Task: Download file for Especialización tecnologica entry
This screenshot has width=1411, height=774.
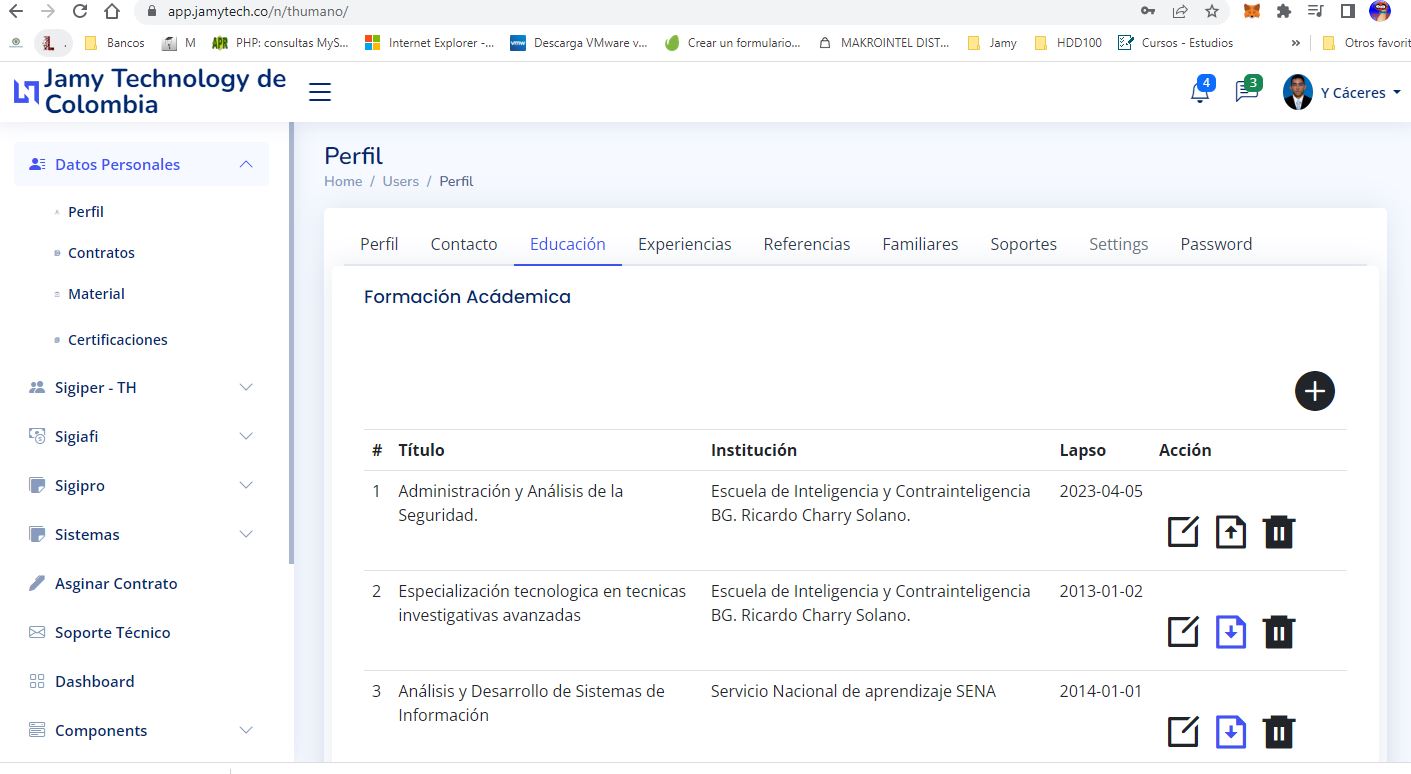Action: click(x=1230, y=632)
